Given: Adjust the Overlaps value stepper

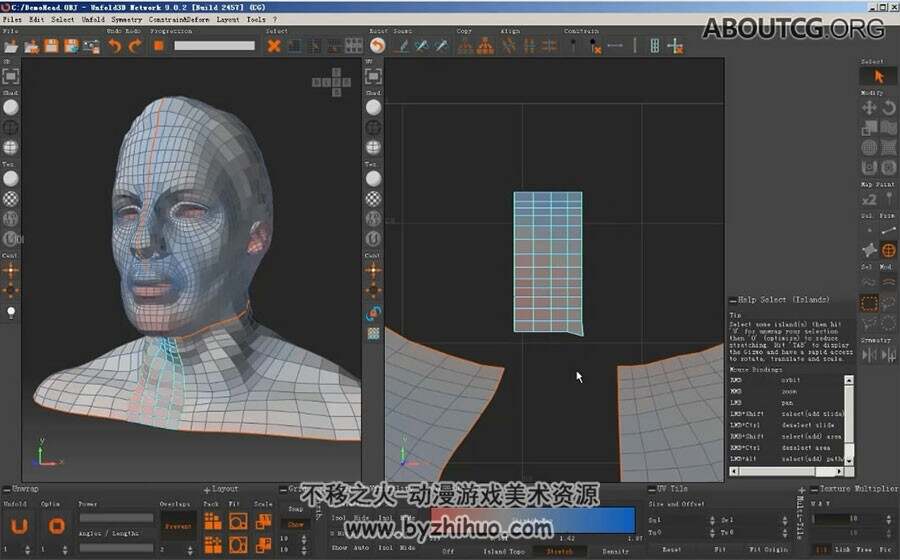Looking at the screenshot, I should 190,550.
